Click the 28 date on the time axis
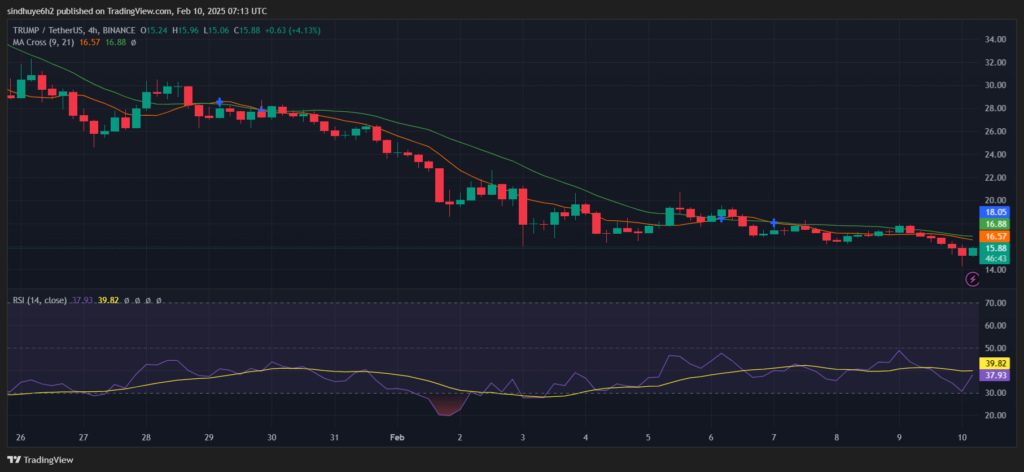The height and width of the screenshot is (472, 1024). [146, 437]
